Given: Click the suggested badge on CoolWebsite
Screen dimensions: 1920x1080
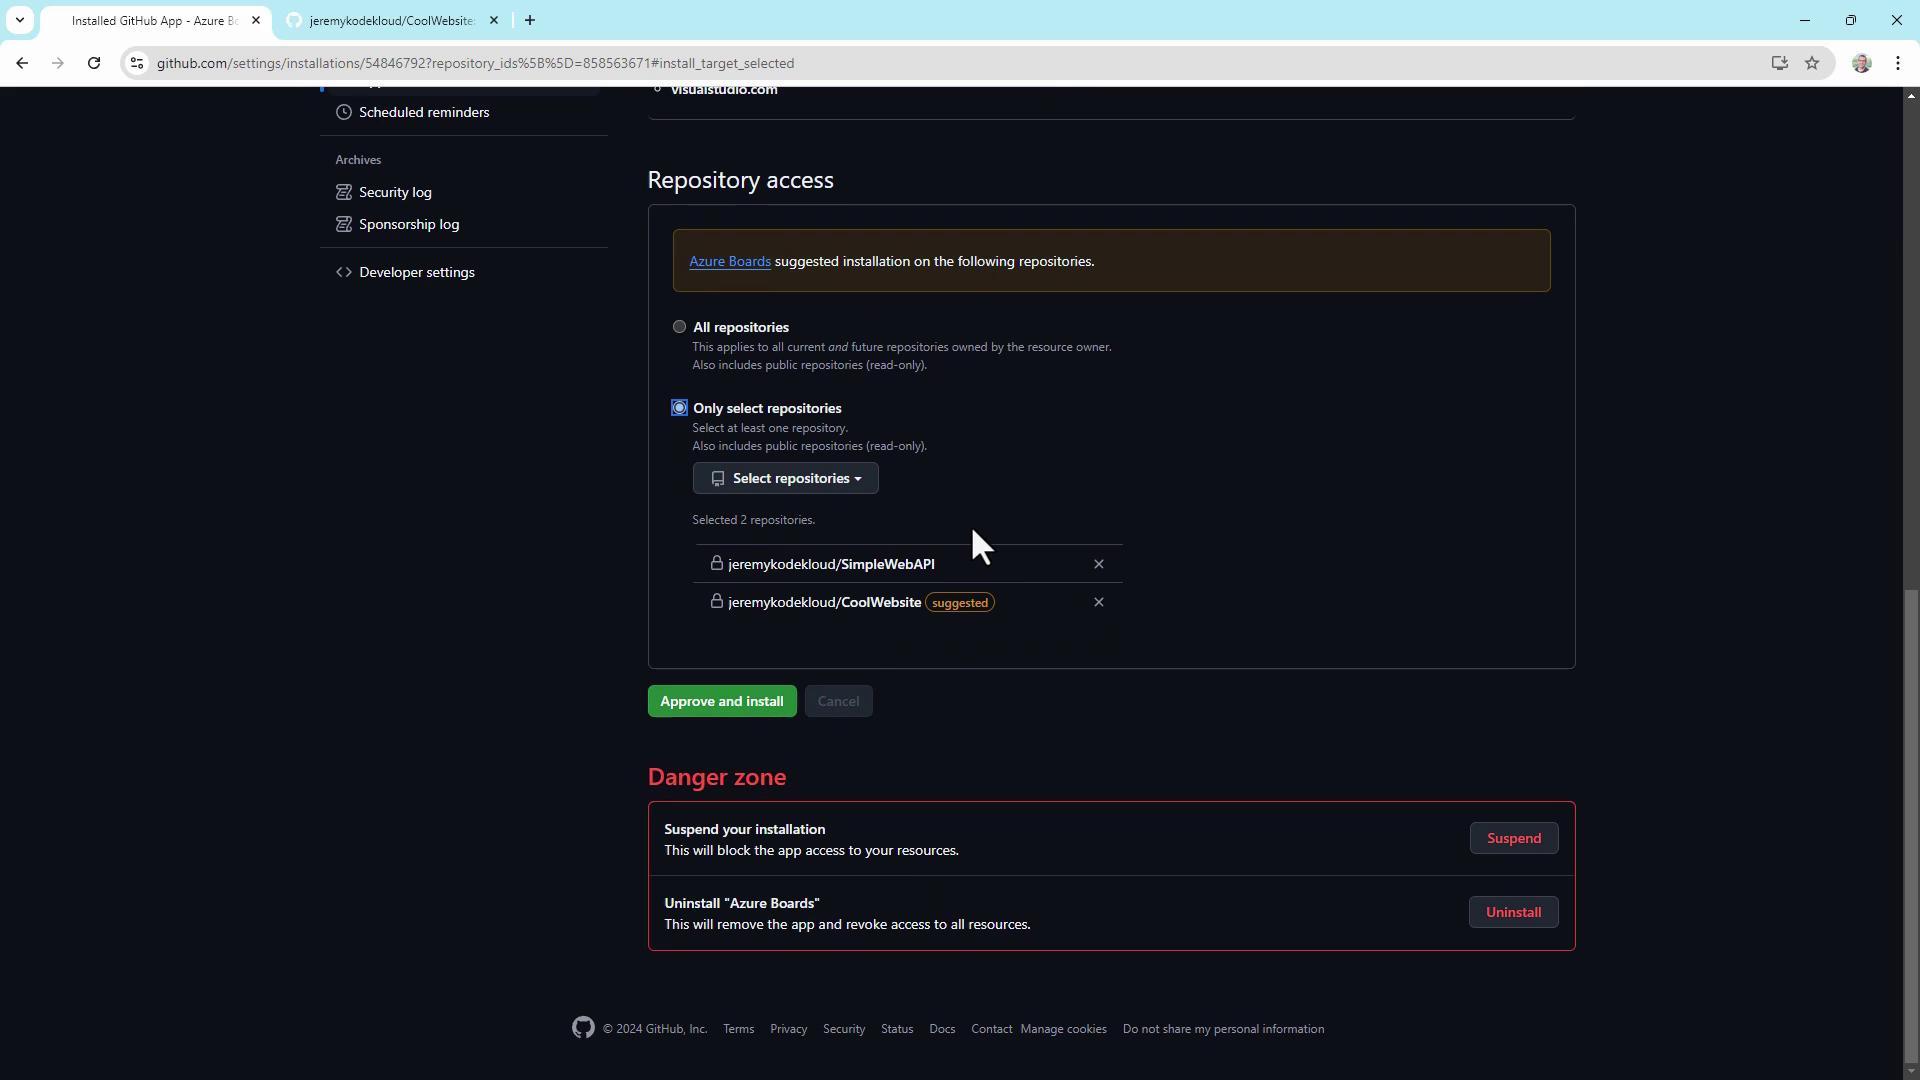Looking at the screenshot, I should (960, 603).
